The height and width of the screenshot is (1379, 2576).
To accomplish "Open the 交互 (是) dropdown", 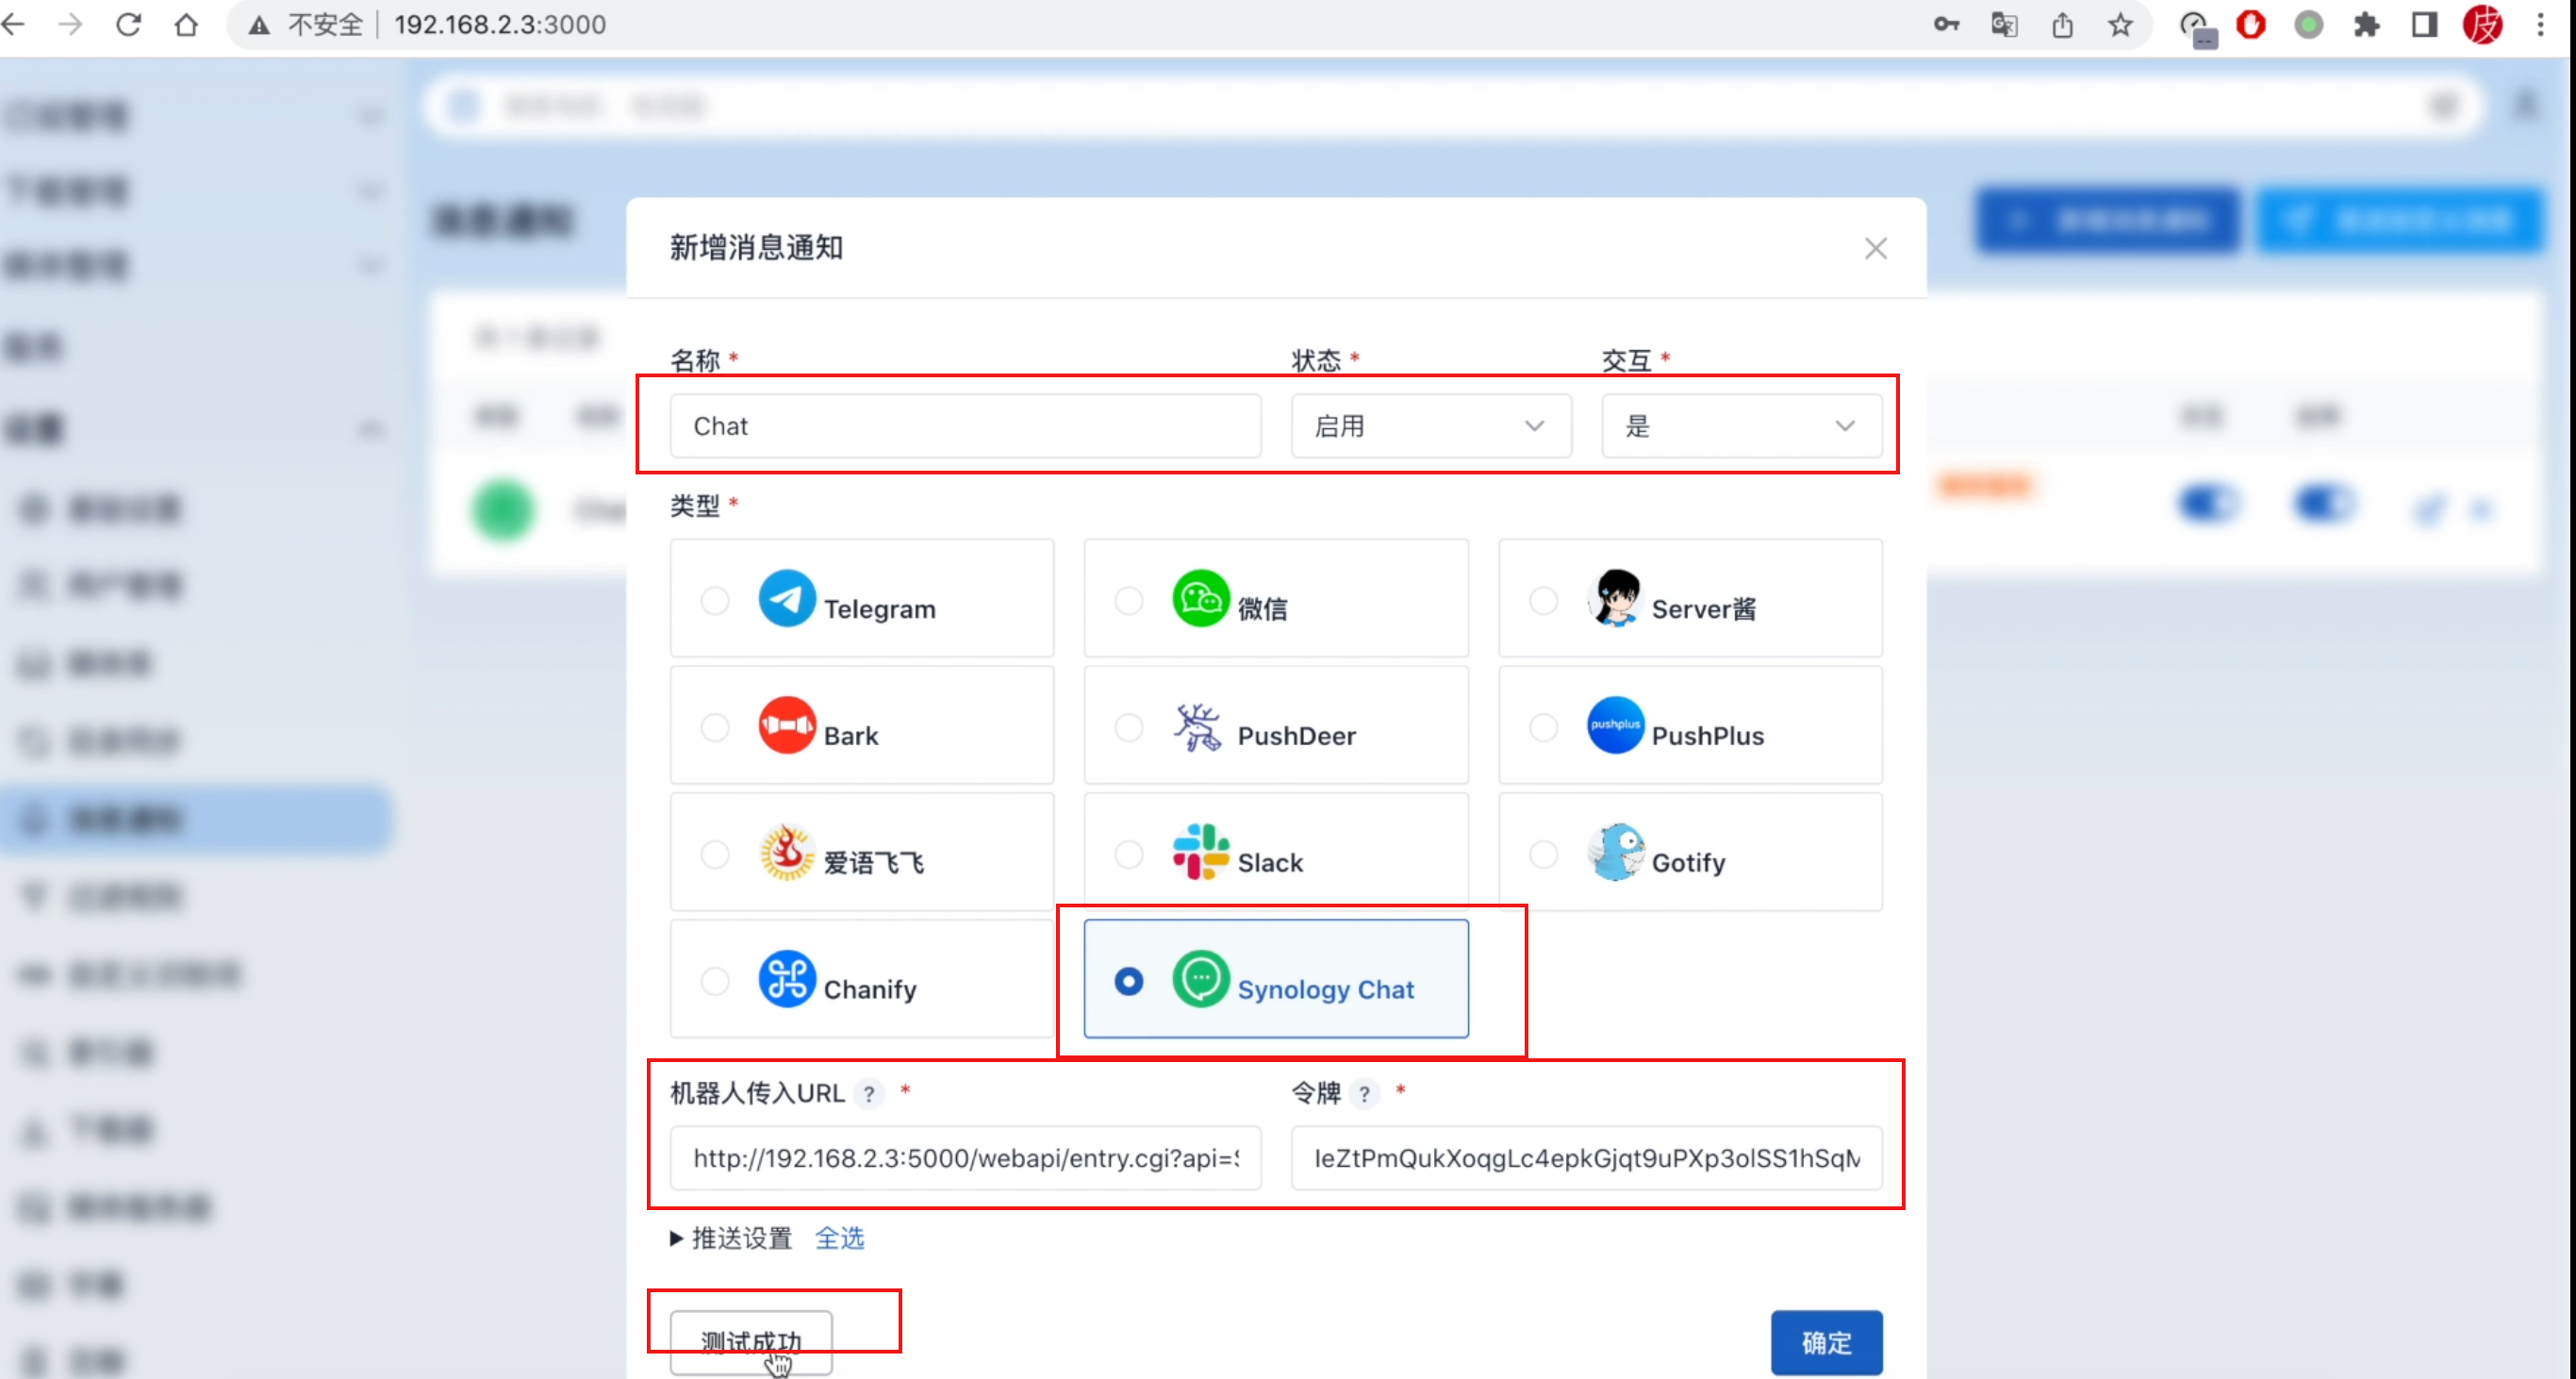I will [1743, 425].
